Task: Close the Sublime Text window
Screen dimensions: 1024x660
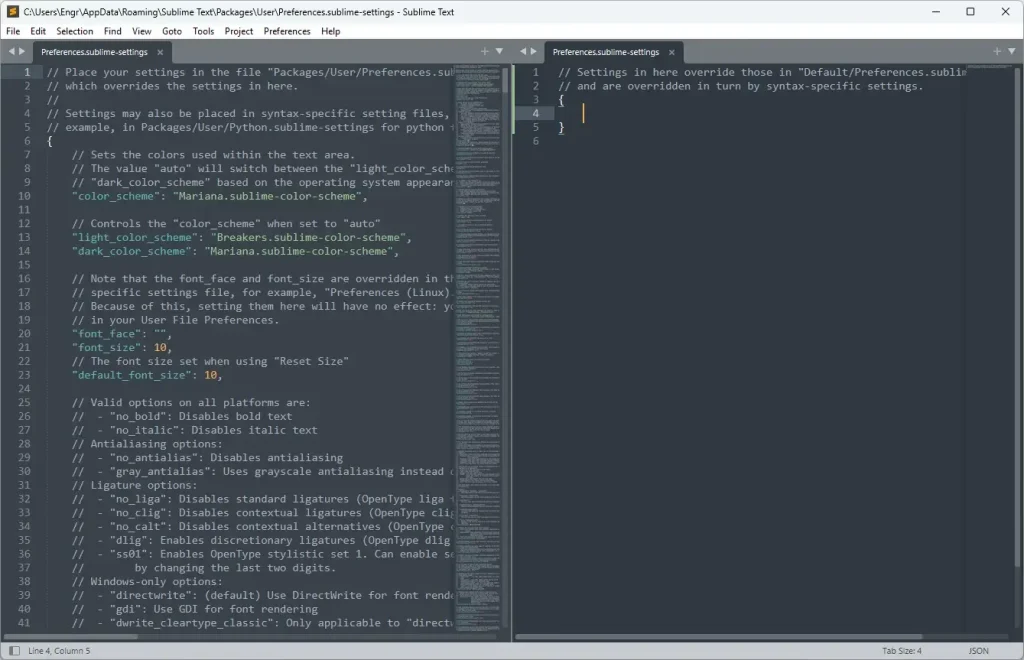Action: click(x=1006, y=11)
